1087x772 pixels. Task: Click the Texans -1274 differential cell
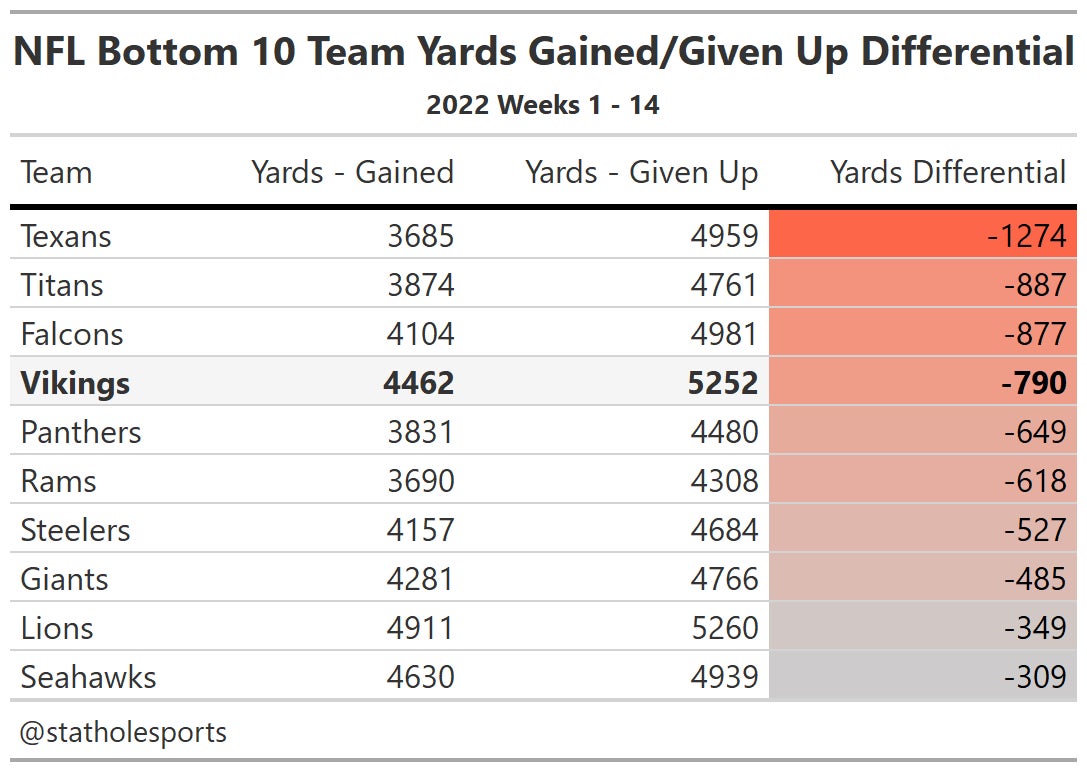1026,236
